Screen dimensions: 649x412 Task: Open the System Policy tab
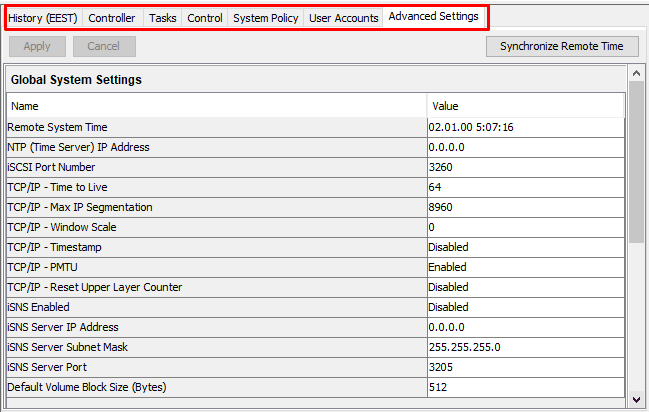(x=265, y=18)
